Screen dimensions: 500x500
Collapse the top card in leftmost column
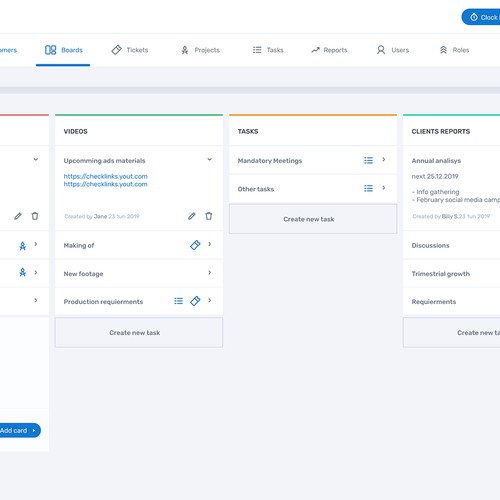(x=36, y=159)
